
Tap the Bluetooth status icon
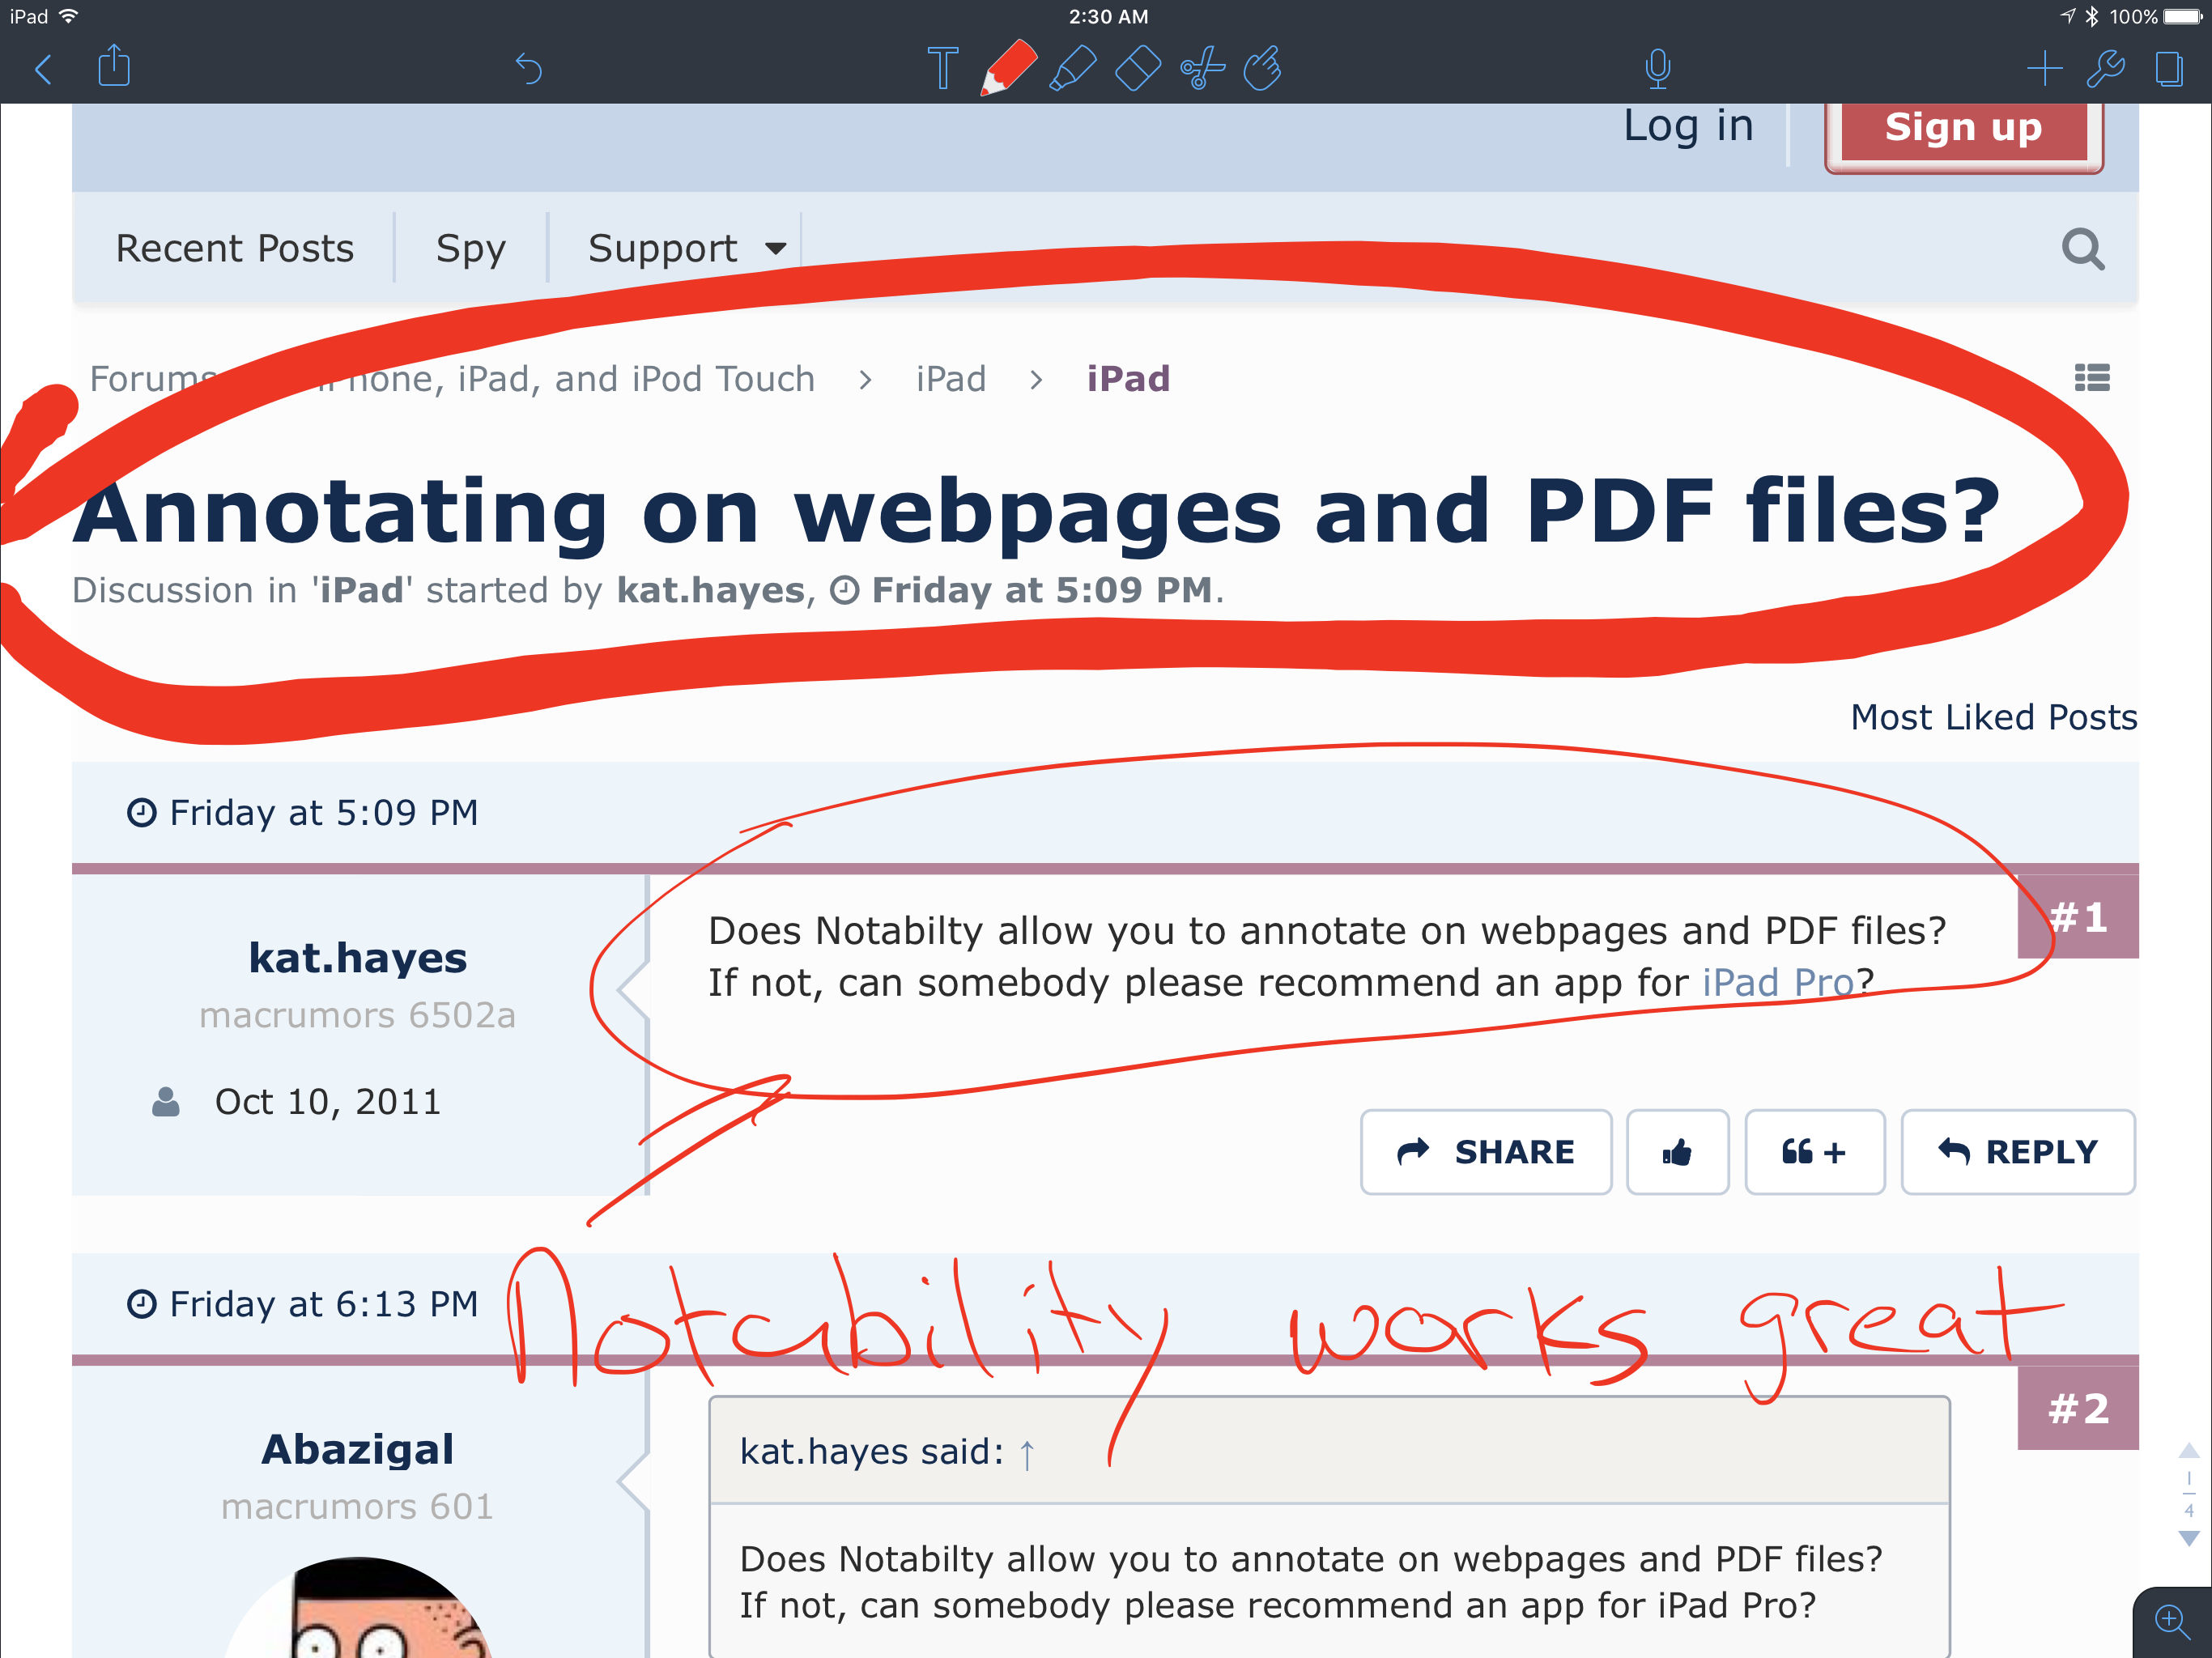pos(2091,16)
